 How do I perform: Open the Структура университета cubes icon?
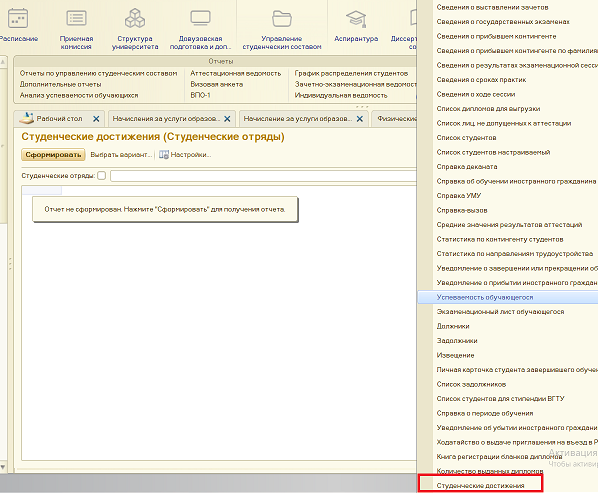click(135, 18)
